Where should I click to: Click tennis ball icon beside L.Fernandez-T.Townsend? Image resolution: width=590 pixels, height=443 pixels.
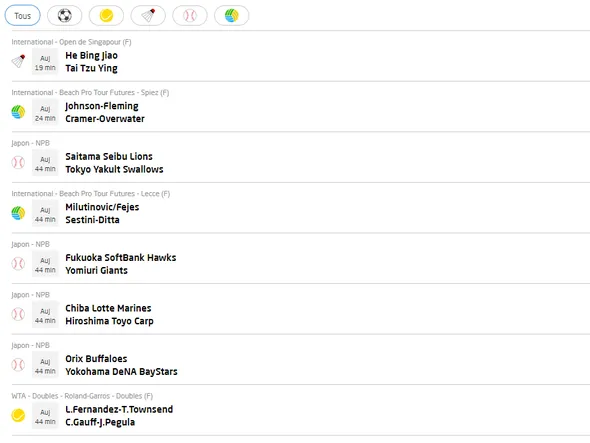18,416
